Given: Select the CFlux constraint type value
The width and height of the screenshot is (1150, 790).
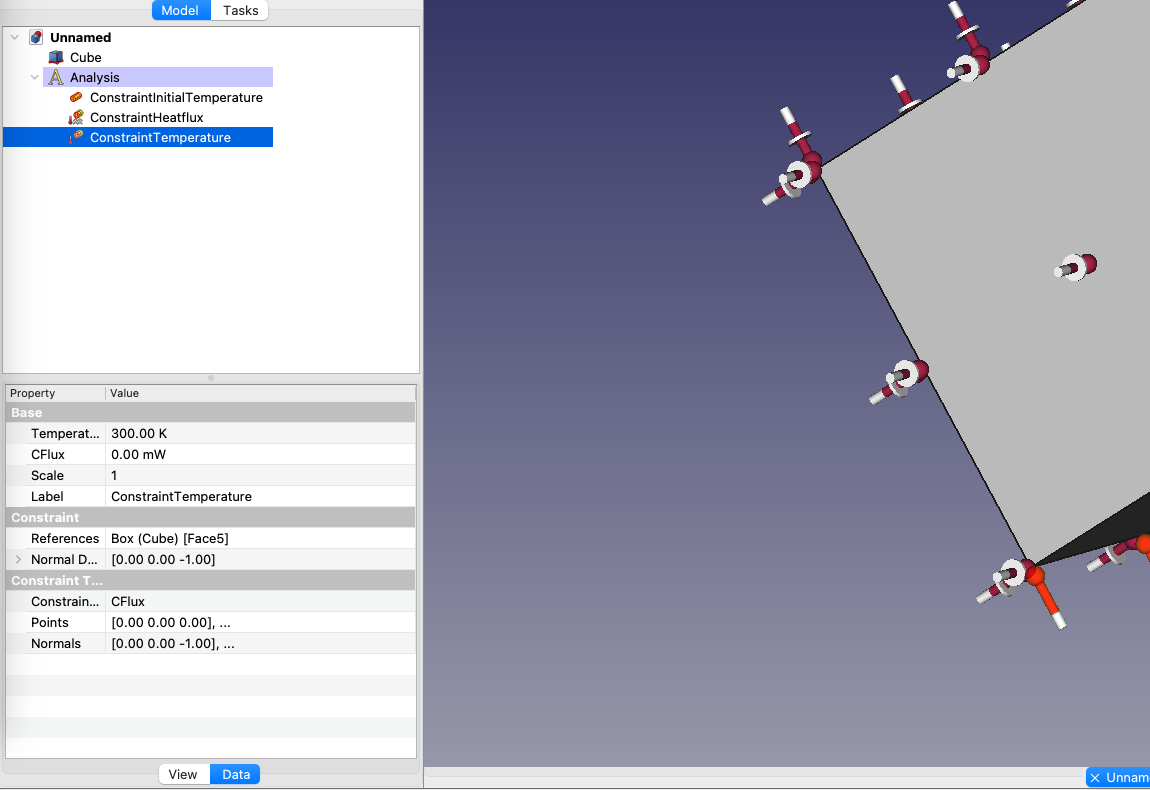Looking at the screenshot, I should pyautogui.click(x=128, y=601).
